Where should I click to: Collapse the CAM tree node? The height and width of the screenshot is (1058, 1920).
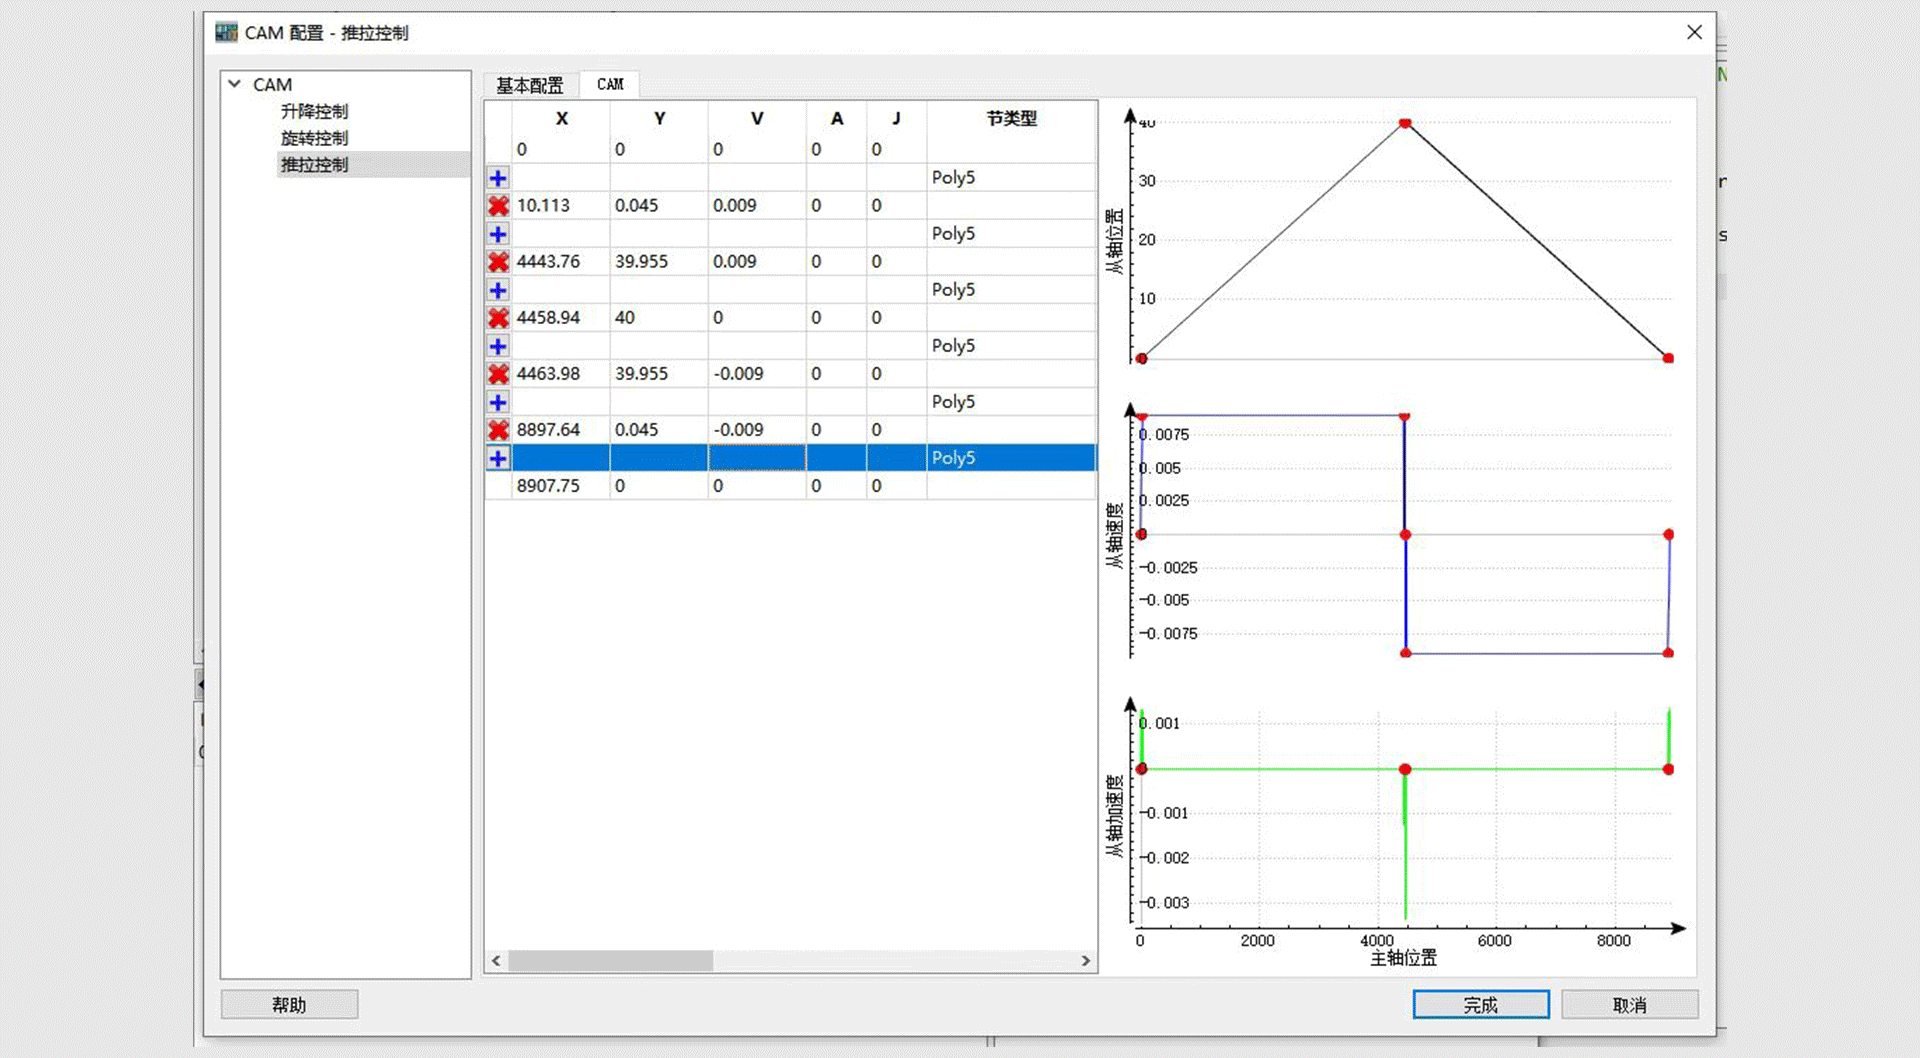[x=235, y=84]
